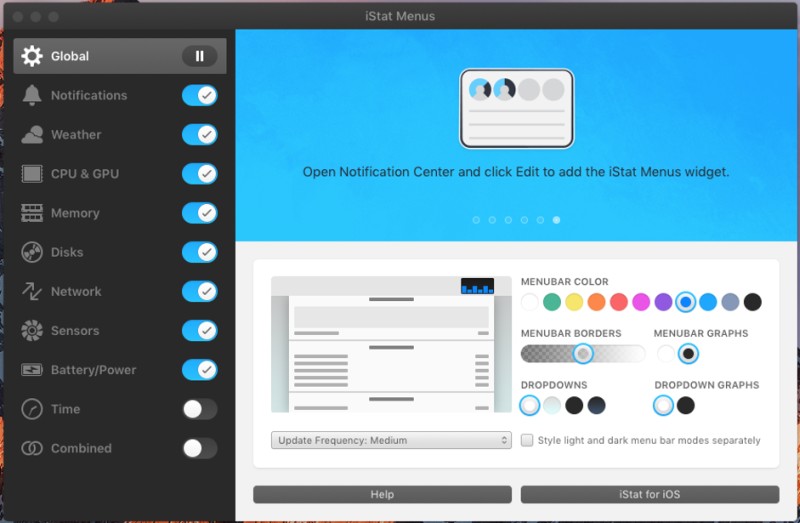Select the light blue menubar color
The width and height of the screenshot is (800, 523).
click(x=708, y=302)
